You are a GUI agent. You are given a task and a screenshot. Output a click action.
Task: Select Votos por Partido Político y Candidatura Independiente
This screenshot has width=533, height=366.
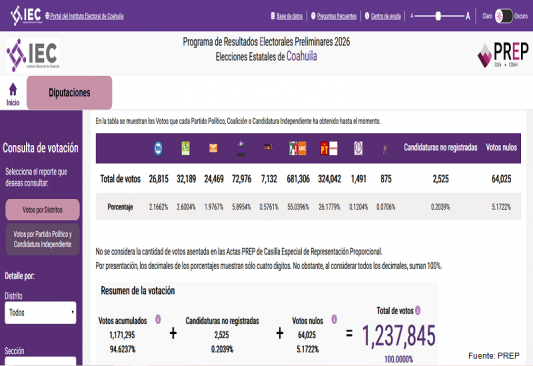click(x=42, y=239)
